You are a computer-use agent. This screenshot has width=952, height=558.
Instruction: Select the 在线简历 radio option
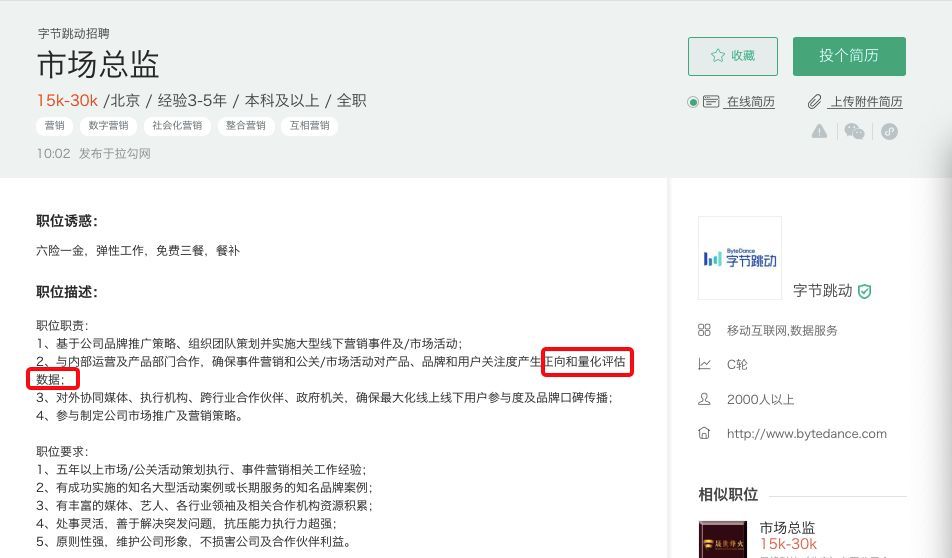(692, 102)
